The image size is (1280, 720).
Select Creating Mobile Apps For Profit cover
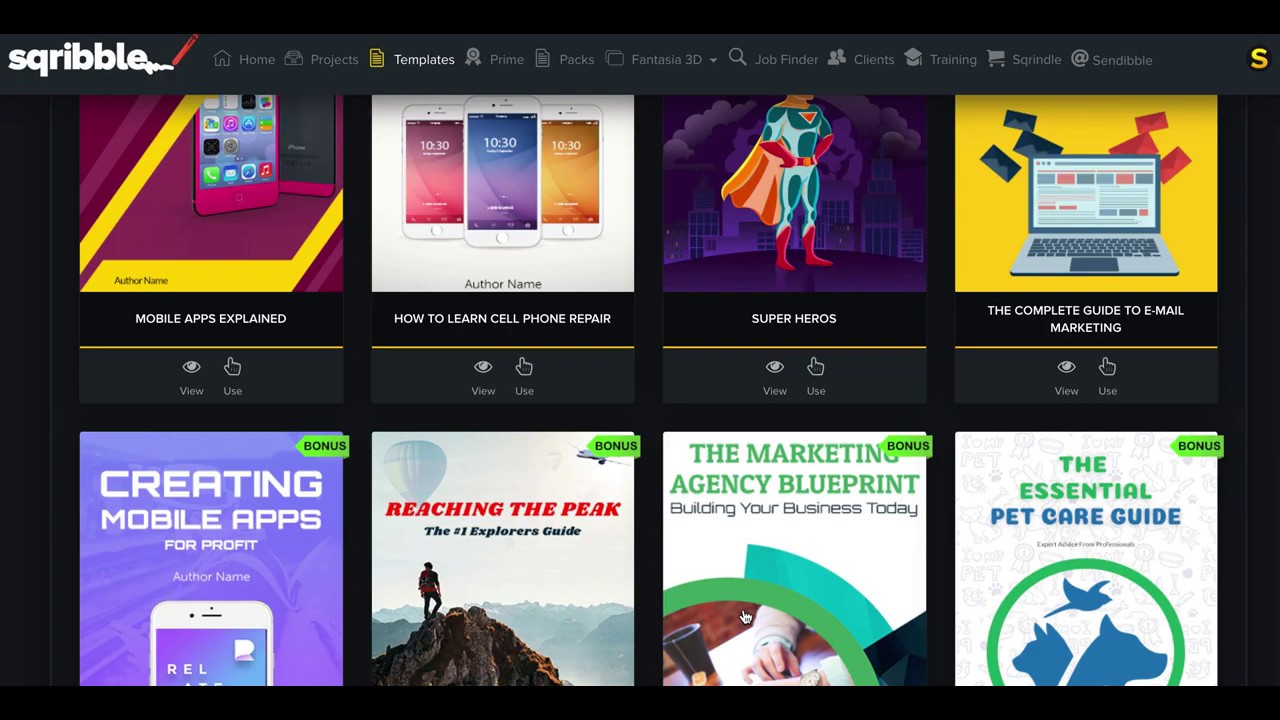coord(211,559)
